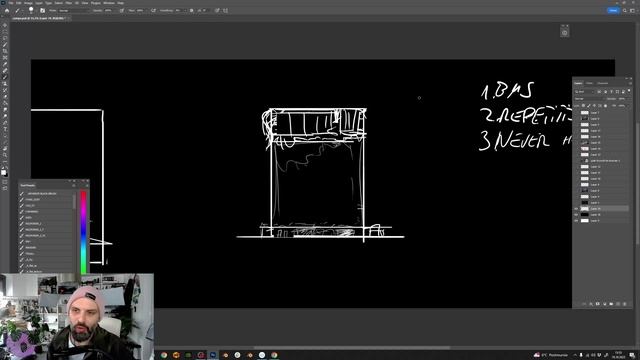Select the Crop tool
The image size is (640, 360).
(x=5, y=51)
